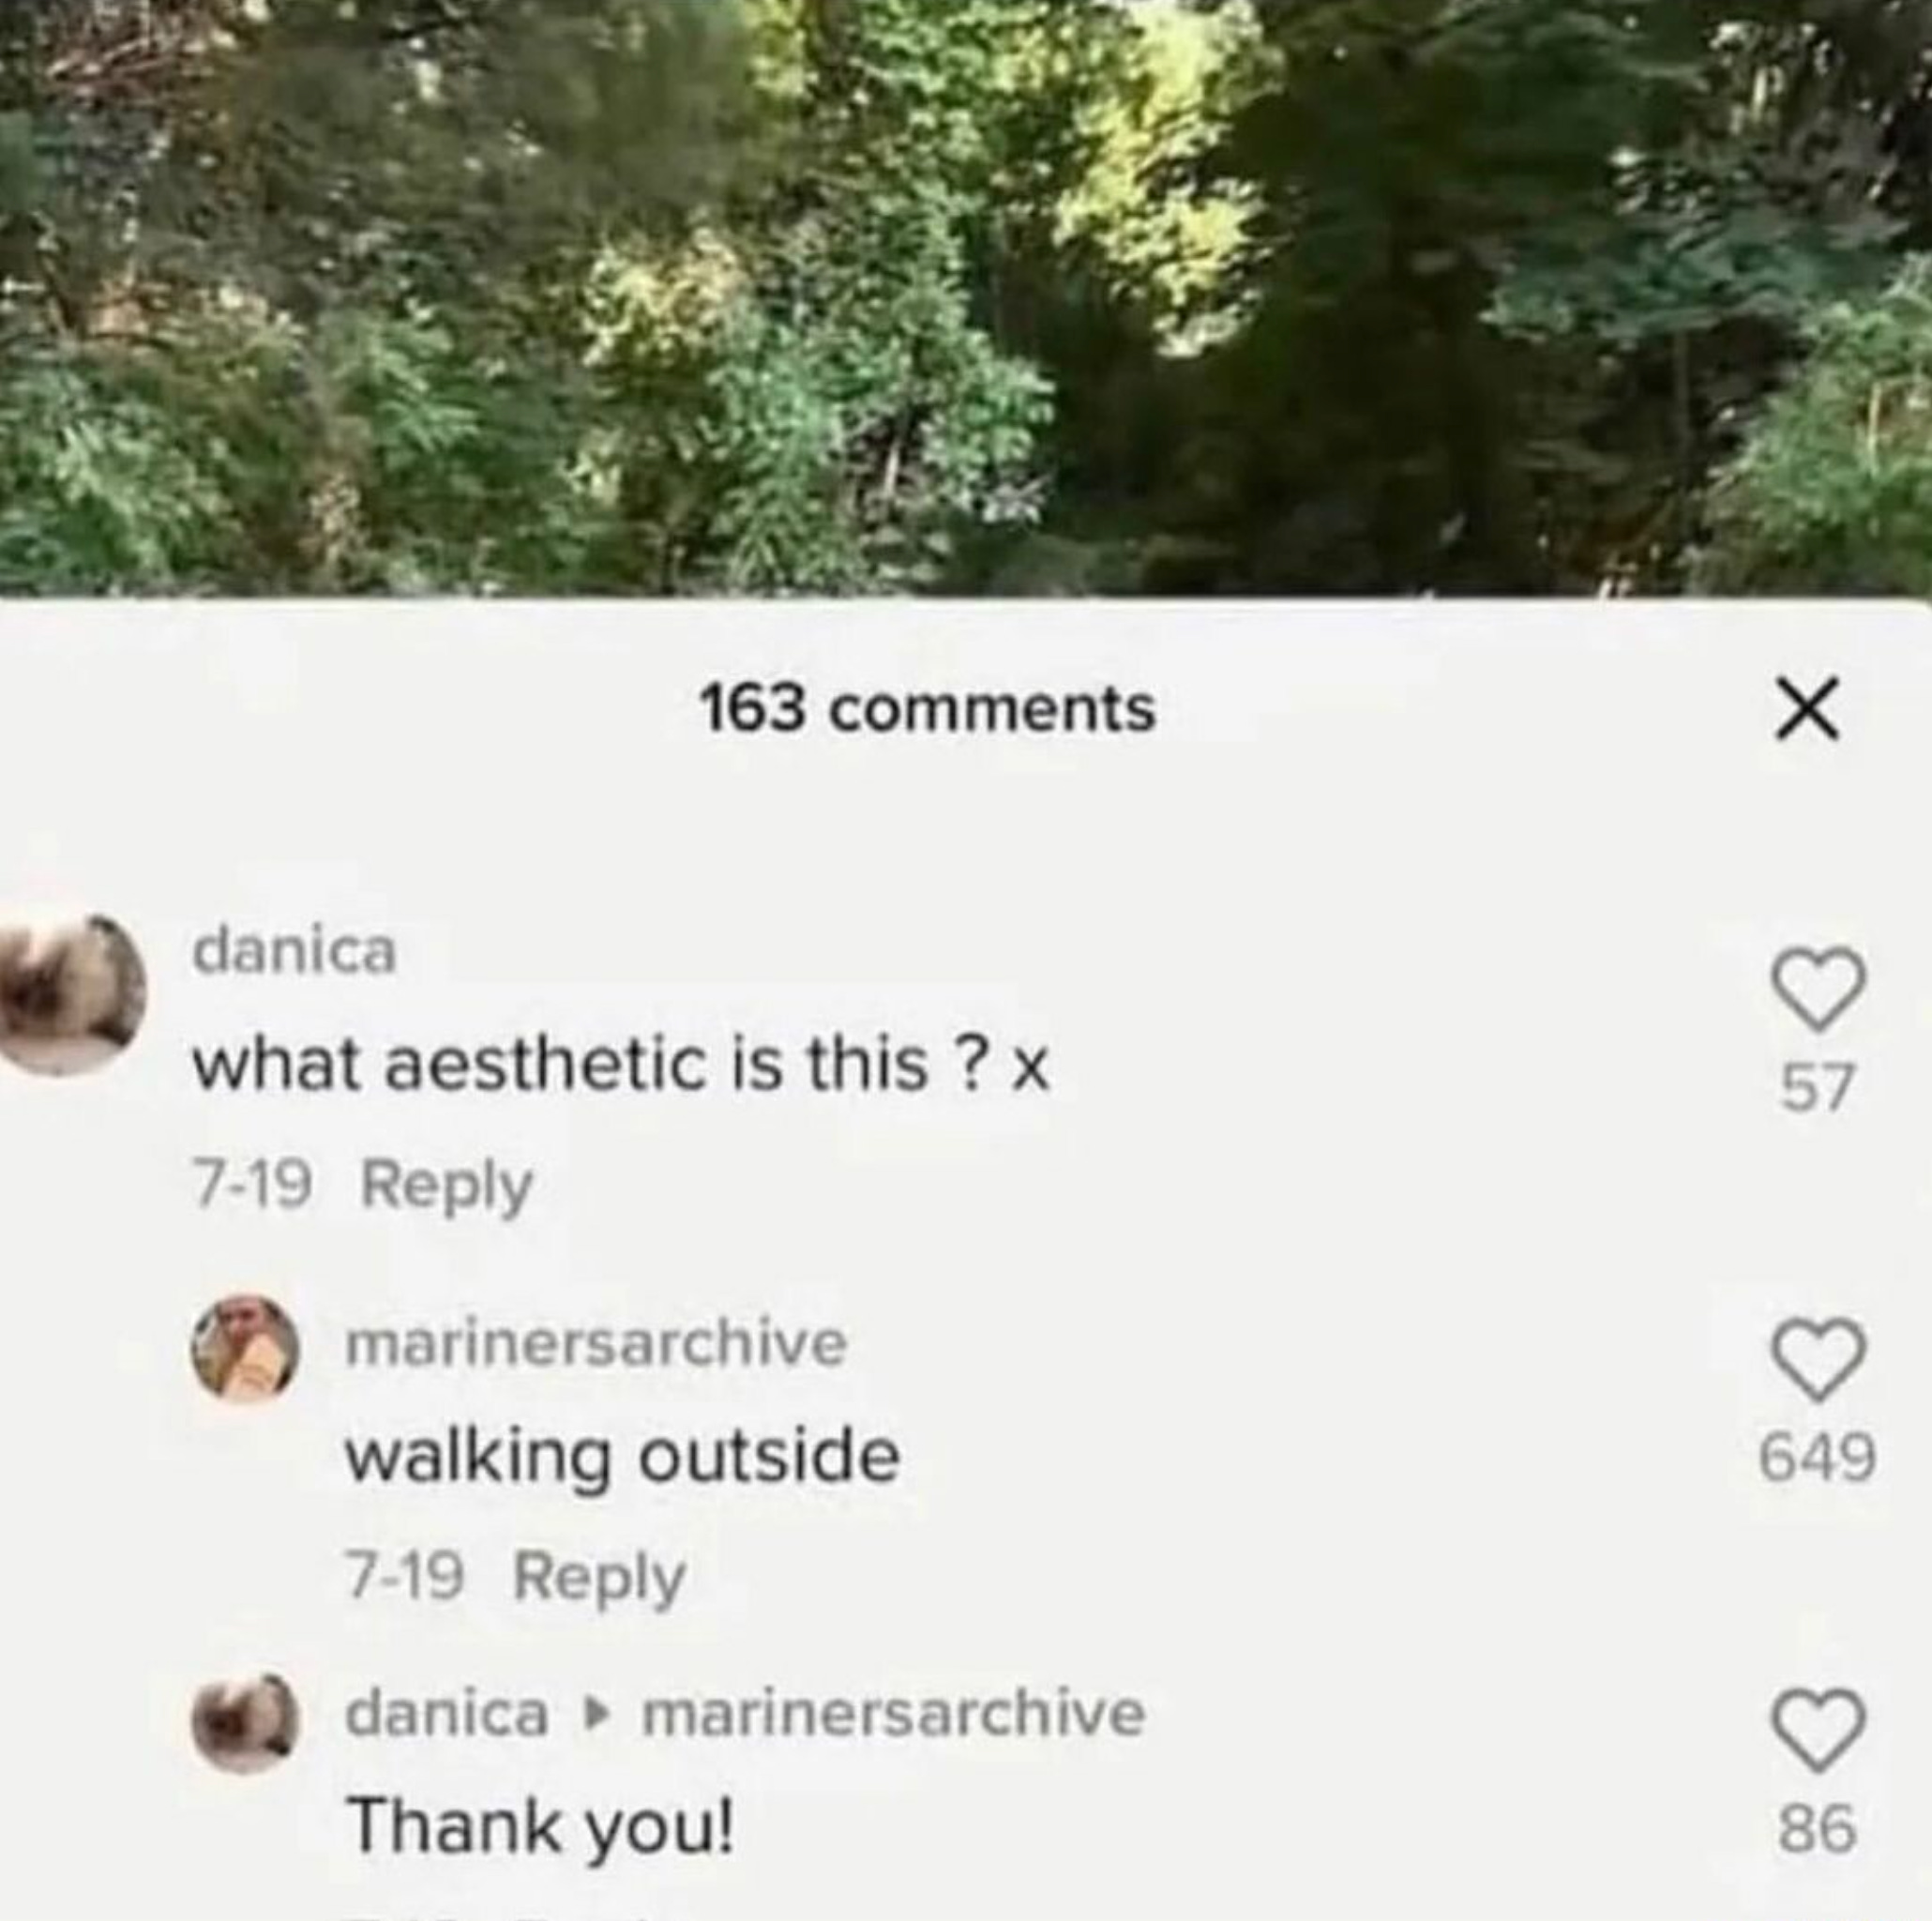This screenshot has width=1932, height=1921.
Task: Tap the 649 like count
Action: (x=1818, y=1457)
